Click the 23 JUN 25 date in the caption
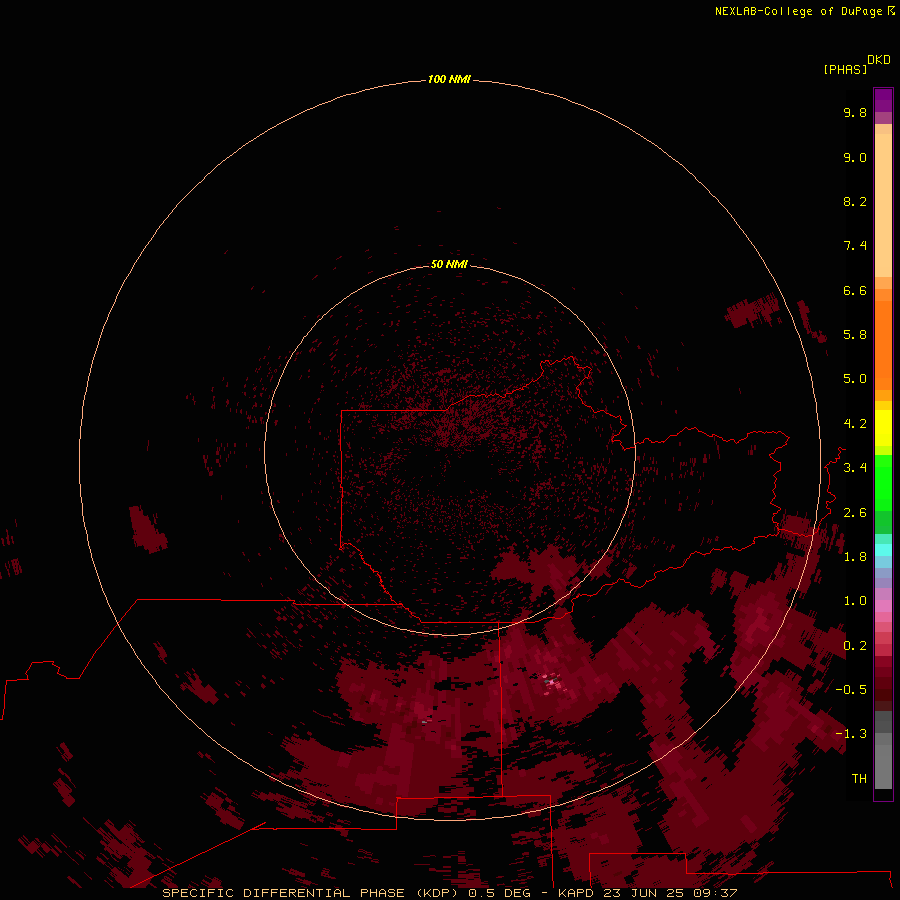Image resolution: width=900 pixels, height=900 pixels. pos(644,893)
